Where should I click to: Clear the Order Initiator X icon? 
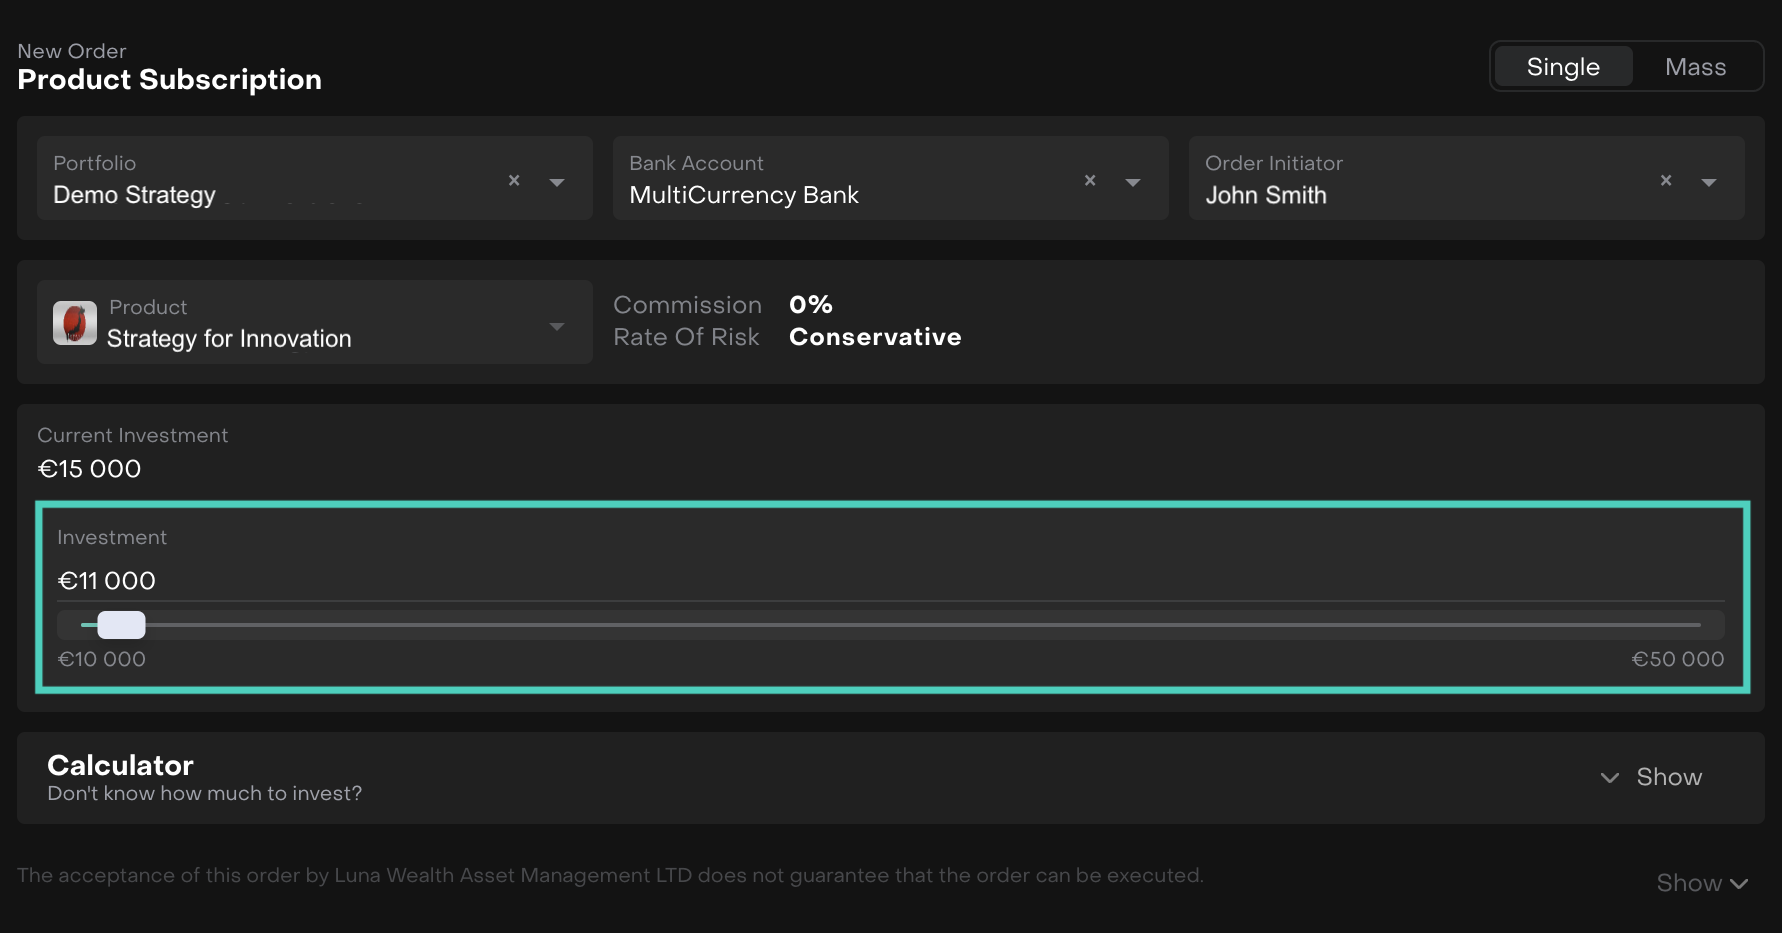click(x=1666, y=180)
